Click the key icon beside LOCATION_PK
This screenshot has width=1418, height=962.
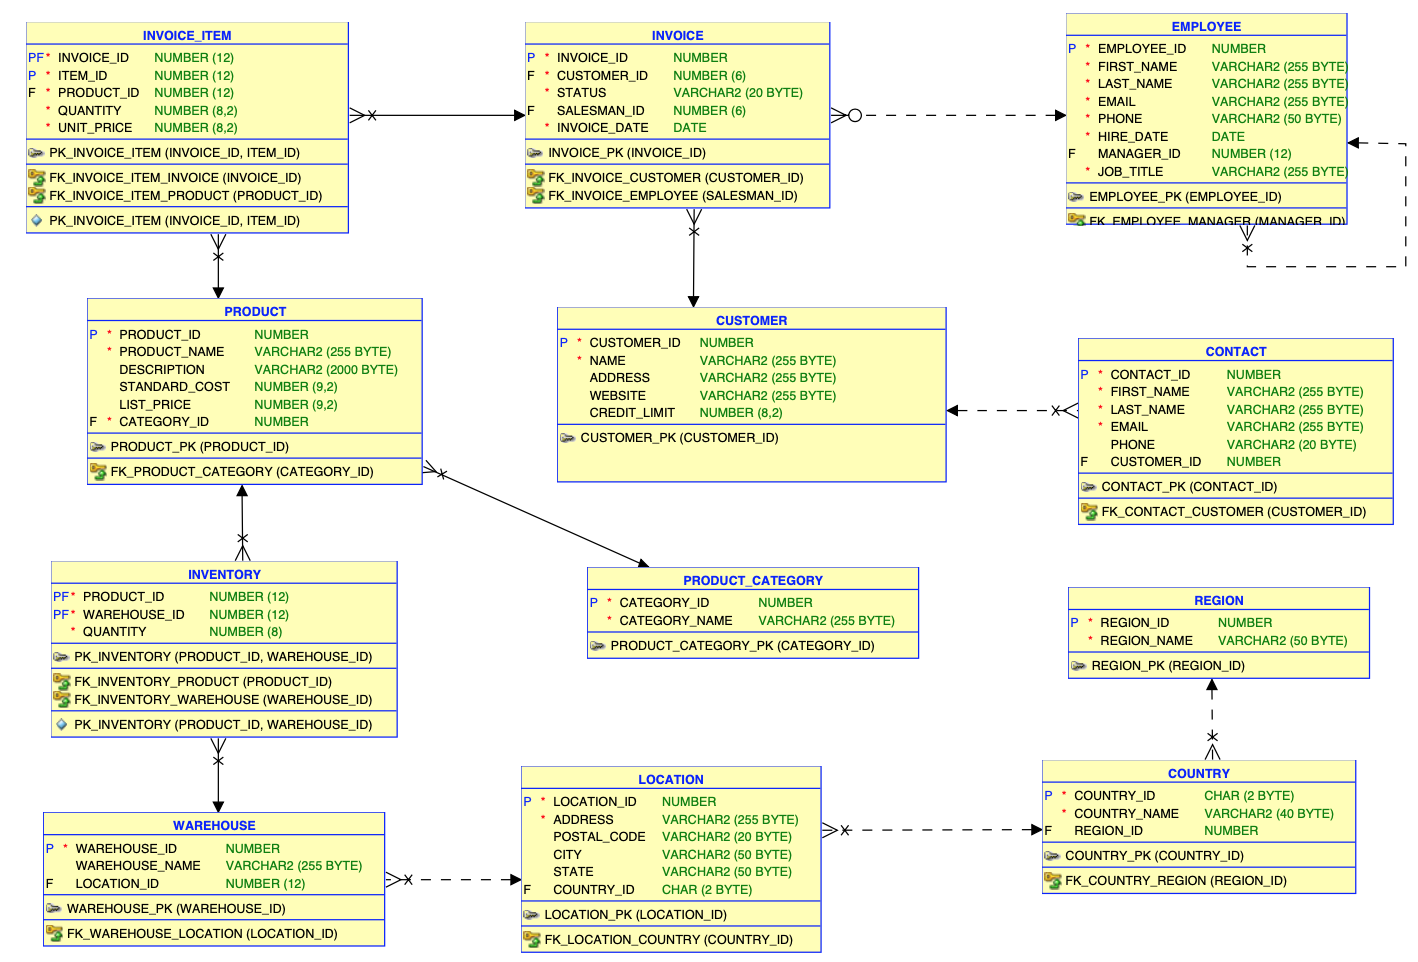click(x=532, y=915)
